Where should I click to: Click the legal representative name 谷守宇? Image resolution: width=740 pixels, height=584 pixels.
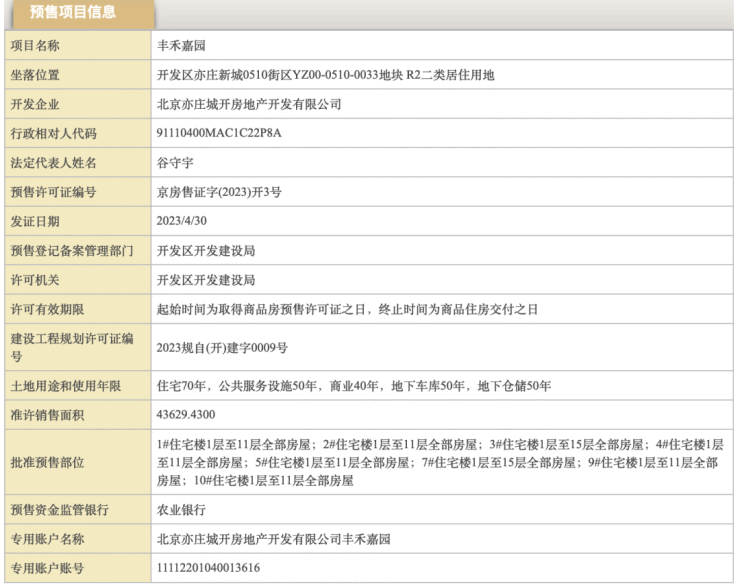[x=175, y=162]
